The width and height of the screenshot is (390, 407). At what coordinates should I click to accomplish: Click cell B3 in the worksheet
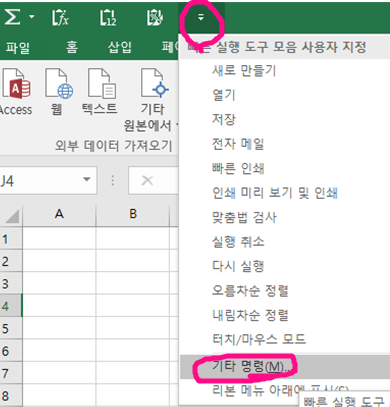(x=133, y=283)
